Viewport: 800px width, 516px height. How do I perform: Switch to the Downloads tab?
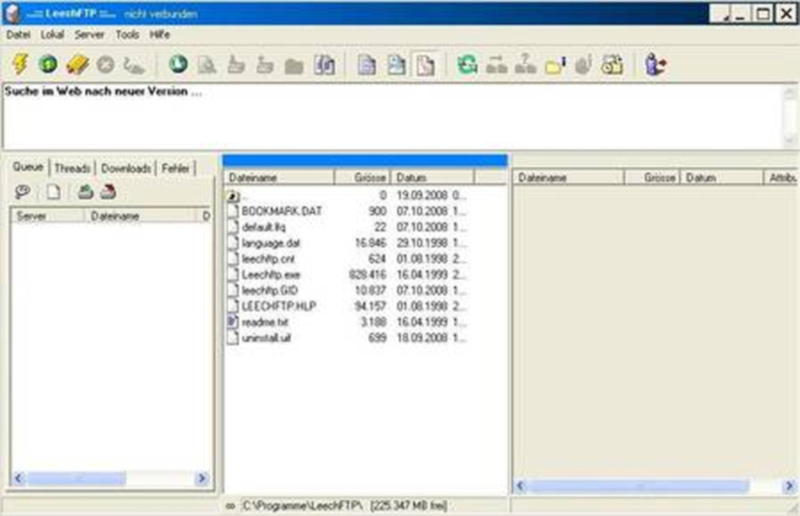[x=126, y=168]
